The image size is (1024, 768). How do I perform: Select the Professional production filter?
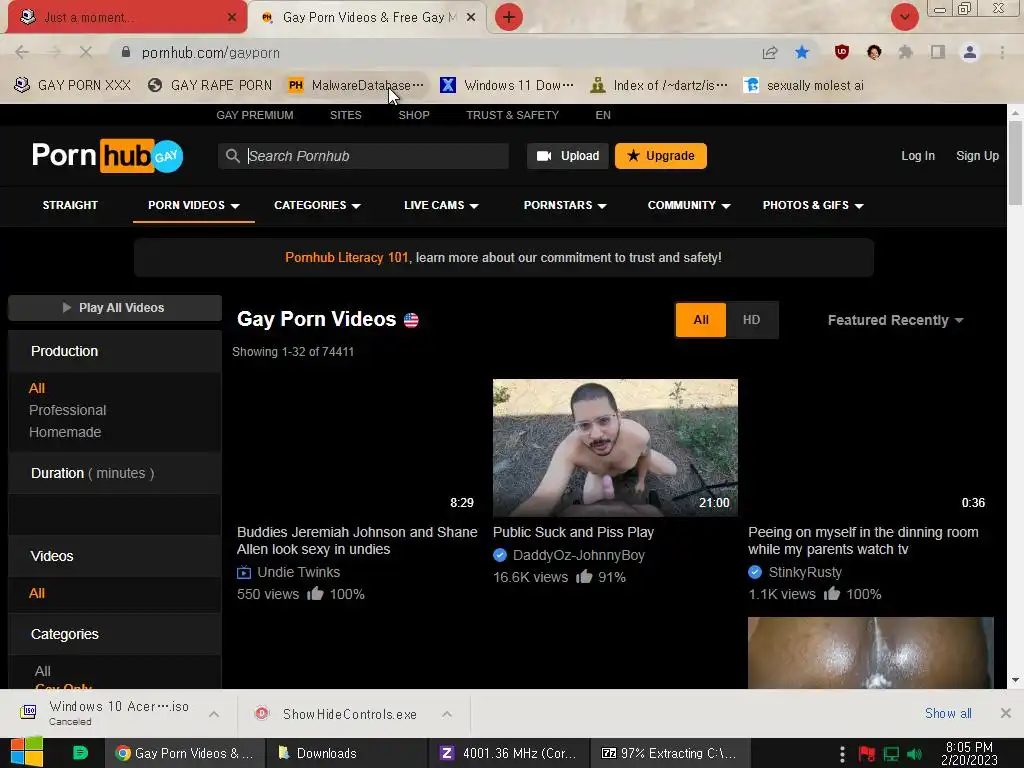click(67, 410)
